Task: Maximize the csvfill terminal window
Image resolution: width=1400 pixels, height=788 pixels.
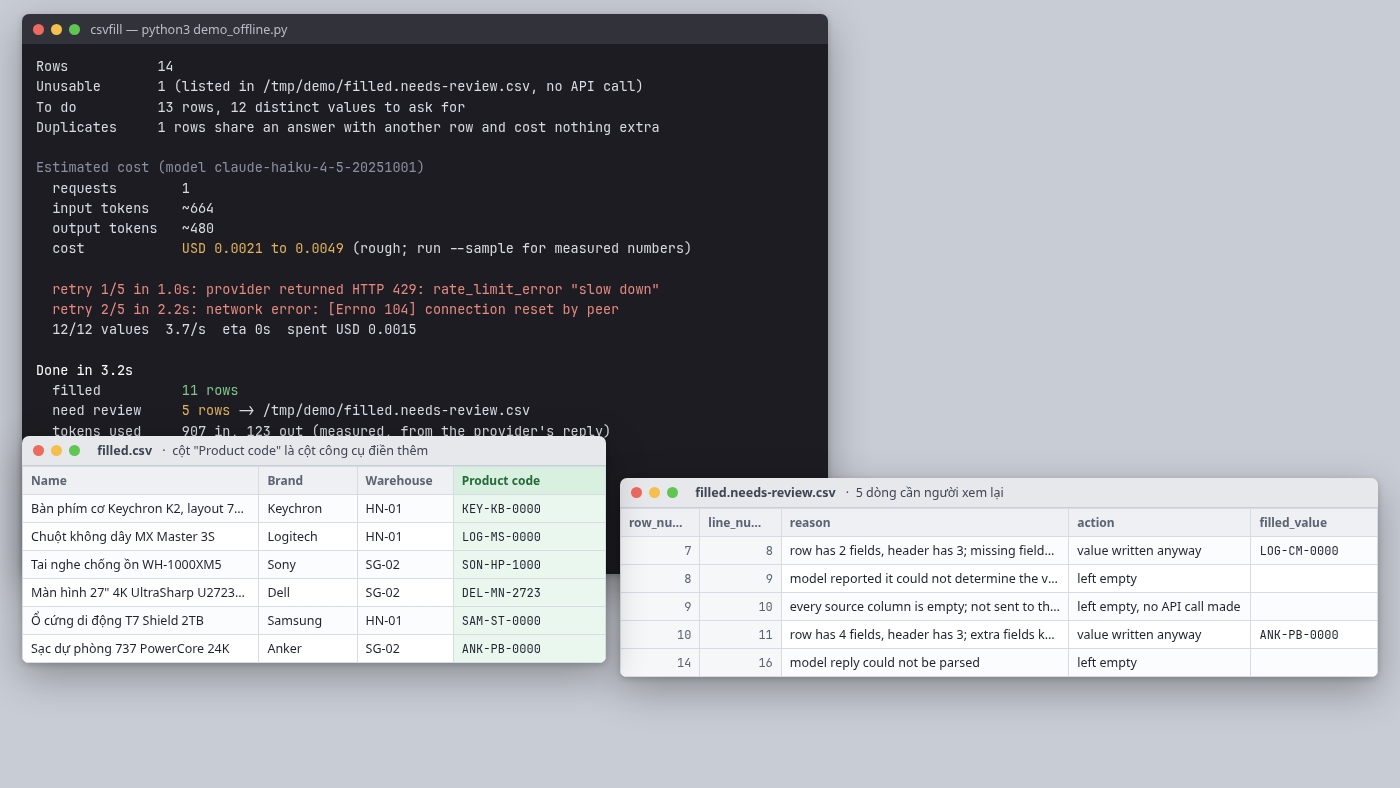Action: pyautogui.click(x=74, y=30)
